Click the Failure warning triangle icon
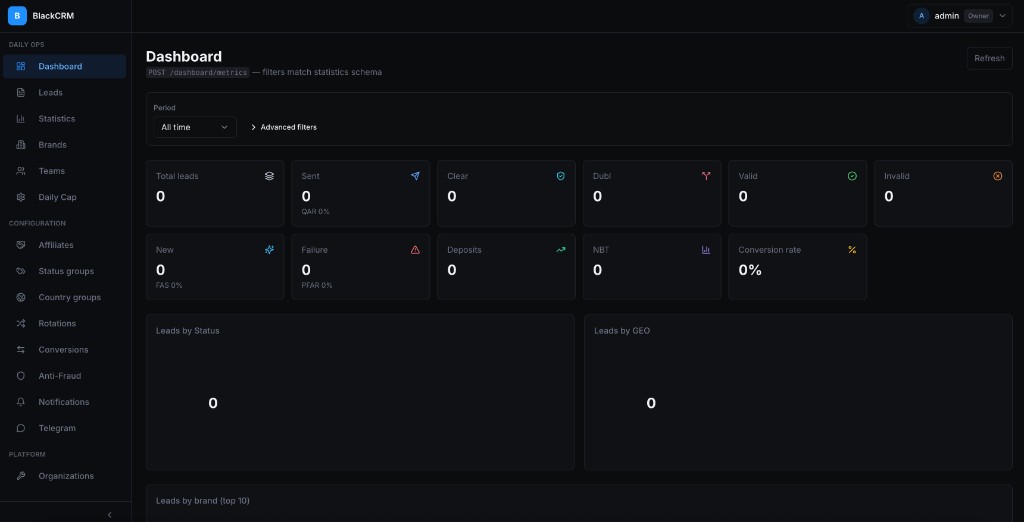Image resolution: width=1024 pixels, height=522 pixels. point(415,250)
